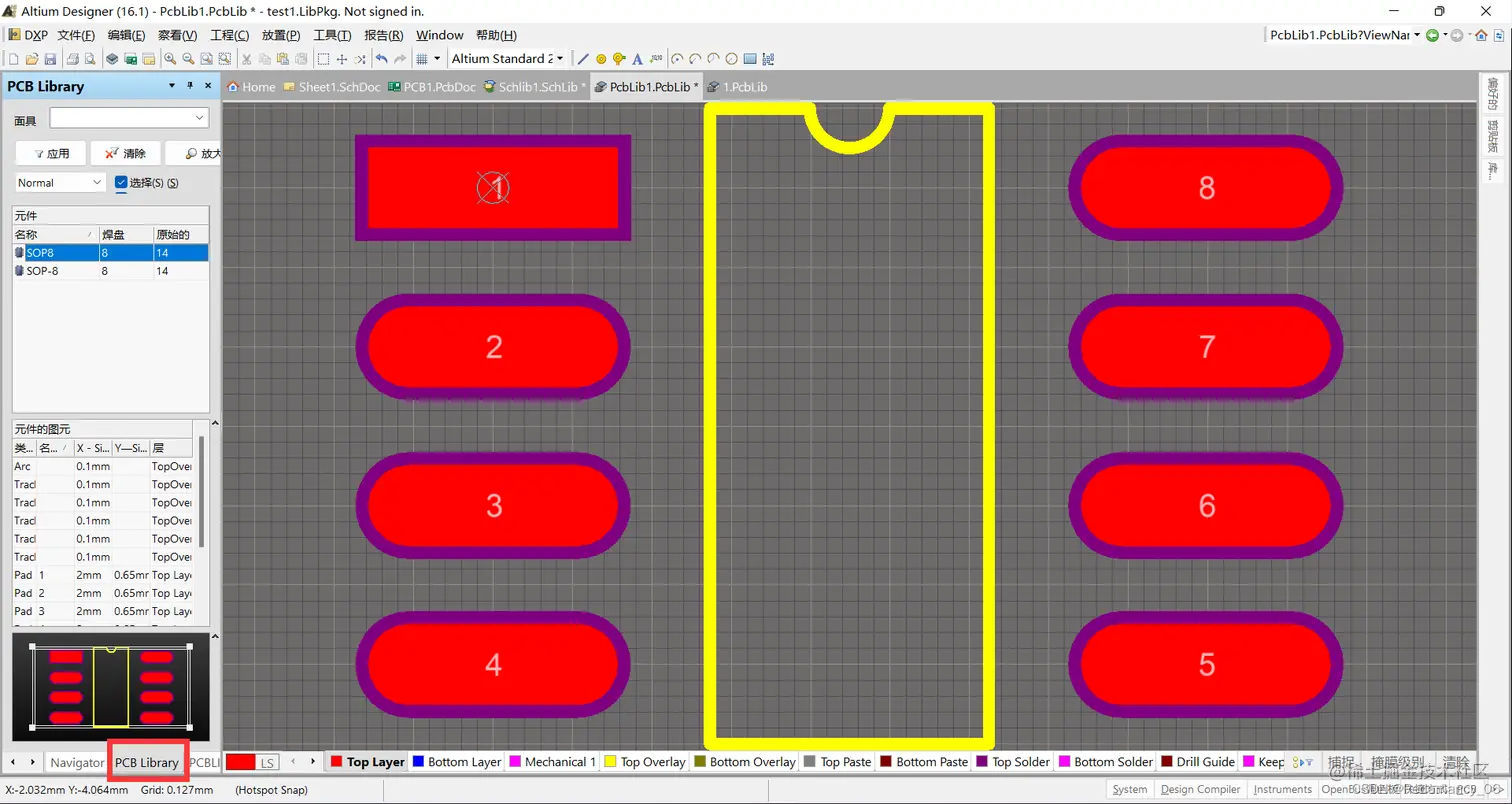This screenshot has height=804, width=1512.
Task: Open the layer tab options filter icon
Action: 1304,762
